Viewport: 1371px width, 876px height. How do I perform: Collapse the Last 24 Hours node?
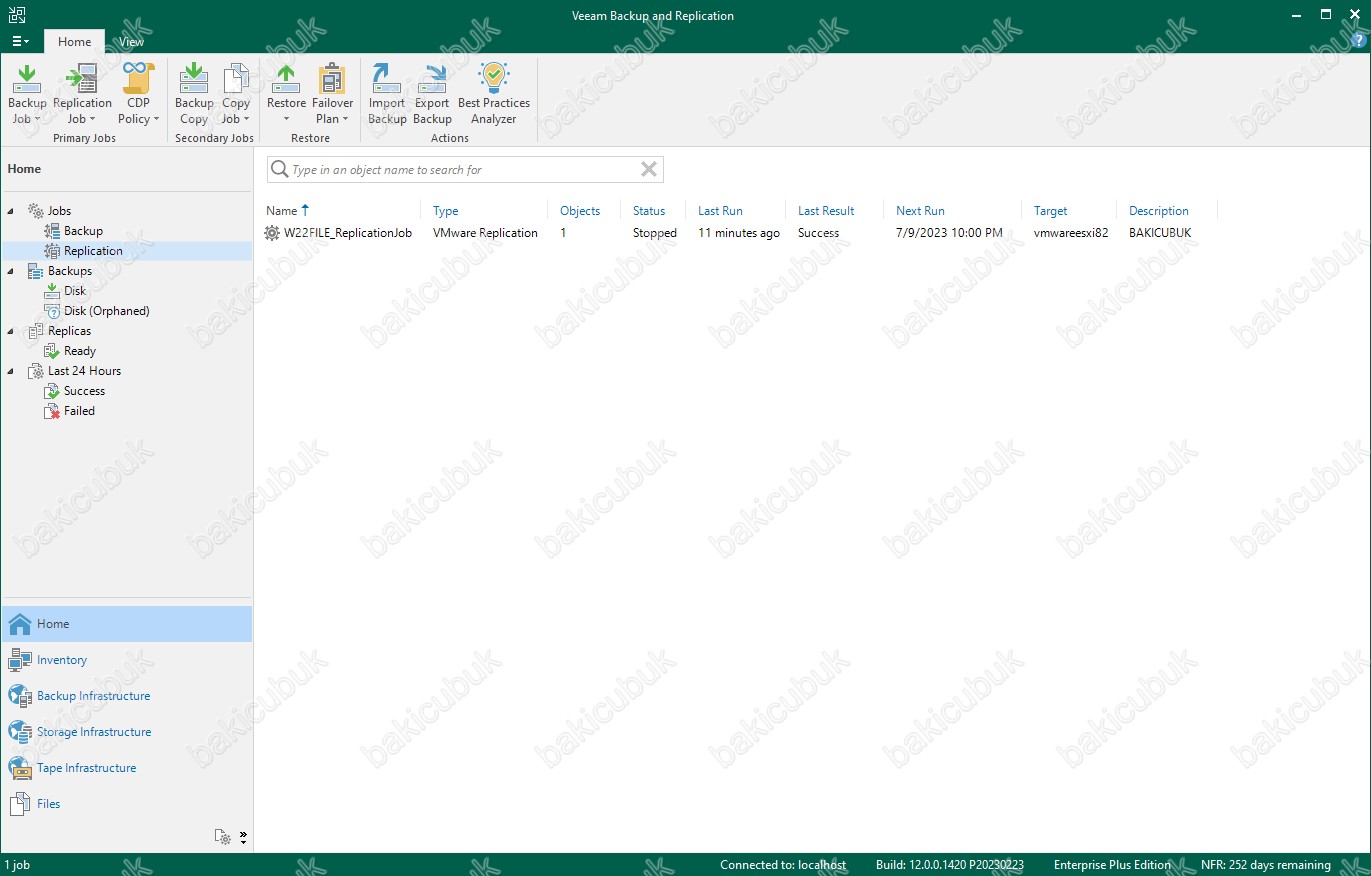tap(11, 371)
